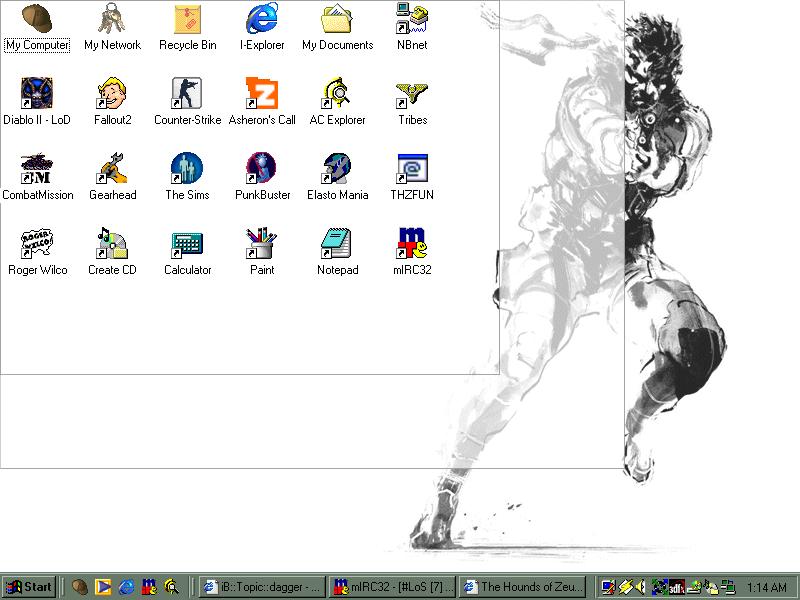Open the Start menu

pyautogui.click(x=29, y=587)
